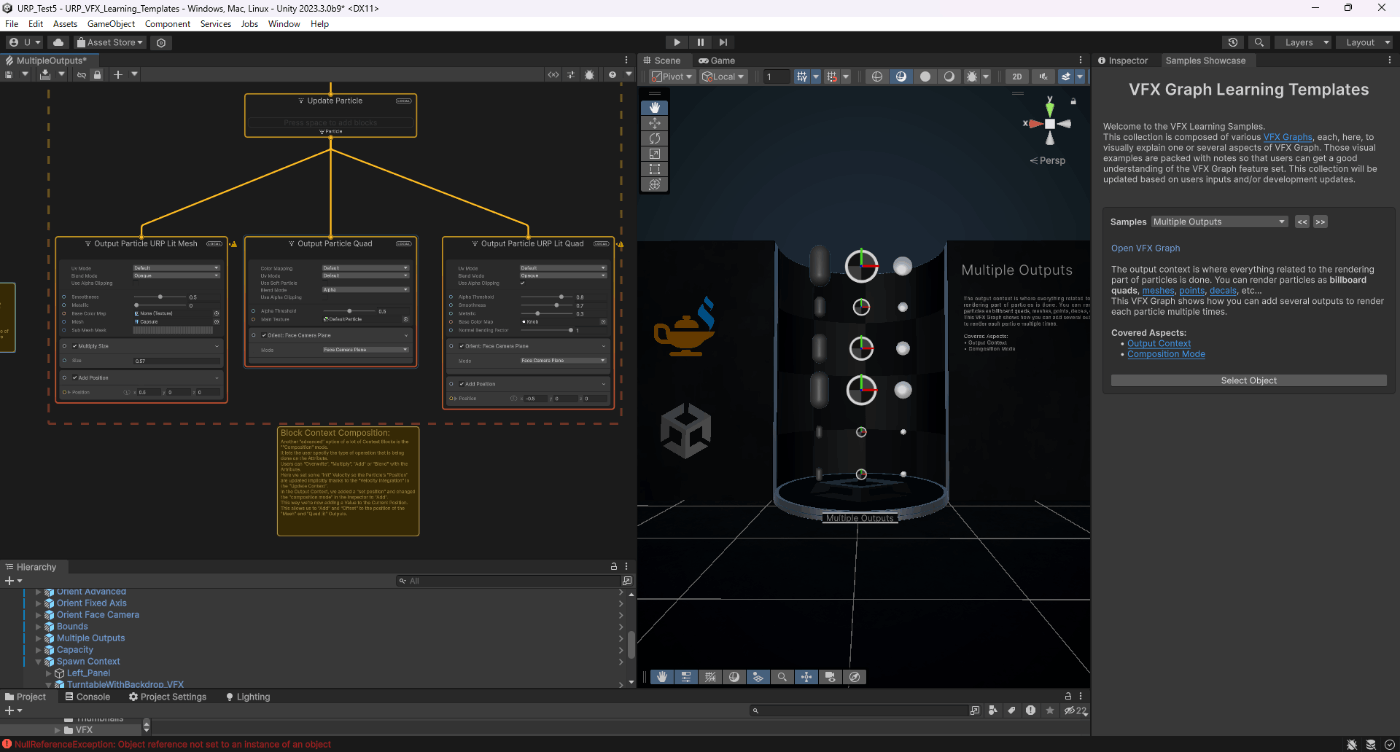
Task: Click the favorites star icon in Project
Action: pos(1048,710)
